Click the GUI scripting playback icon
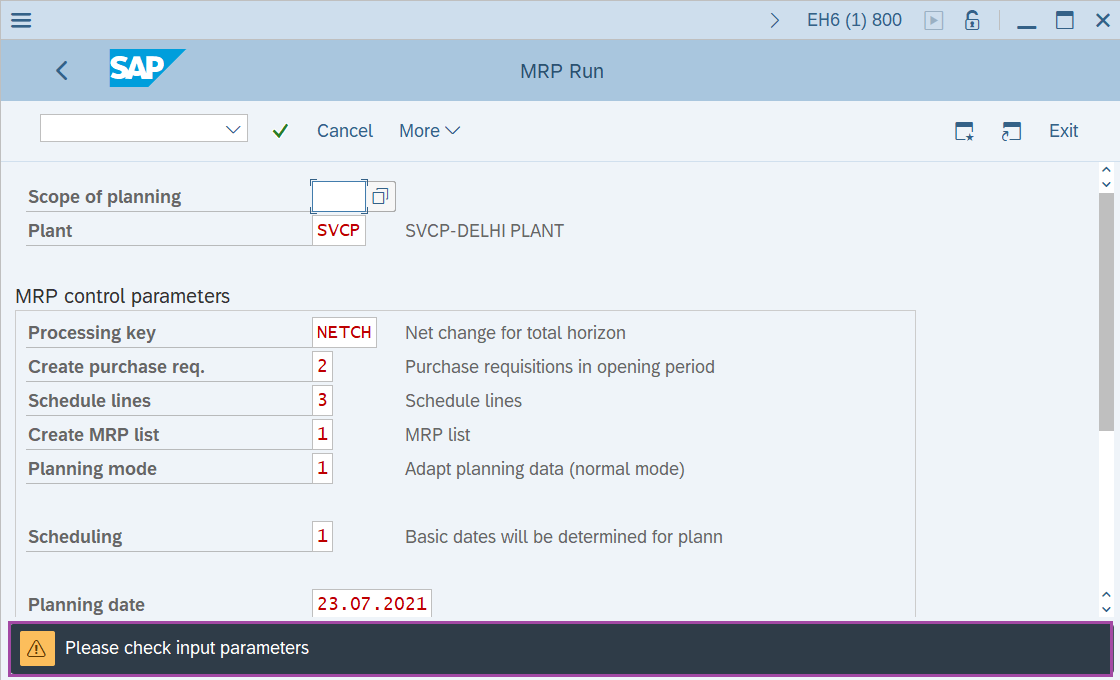 pos(933,19)
